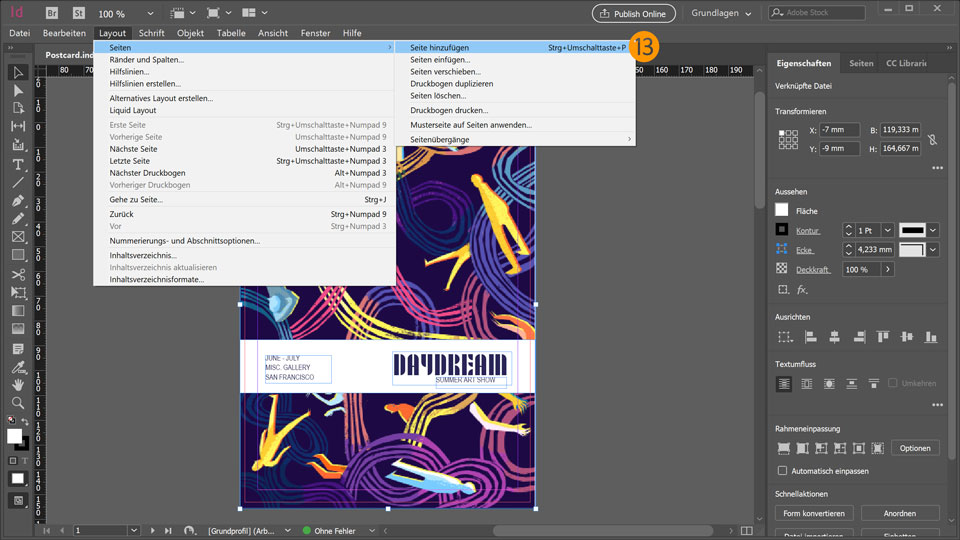
Task: Choose Seite hinzufügen from submenu
Action: click(x=515, y=47)
